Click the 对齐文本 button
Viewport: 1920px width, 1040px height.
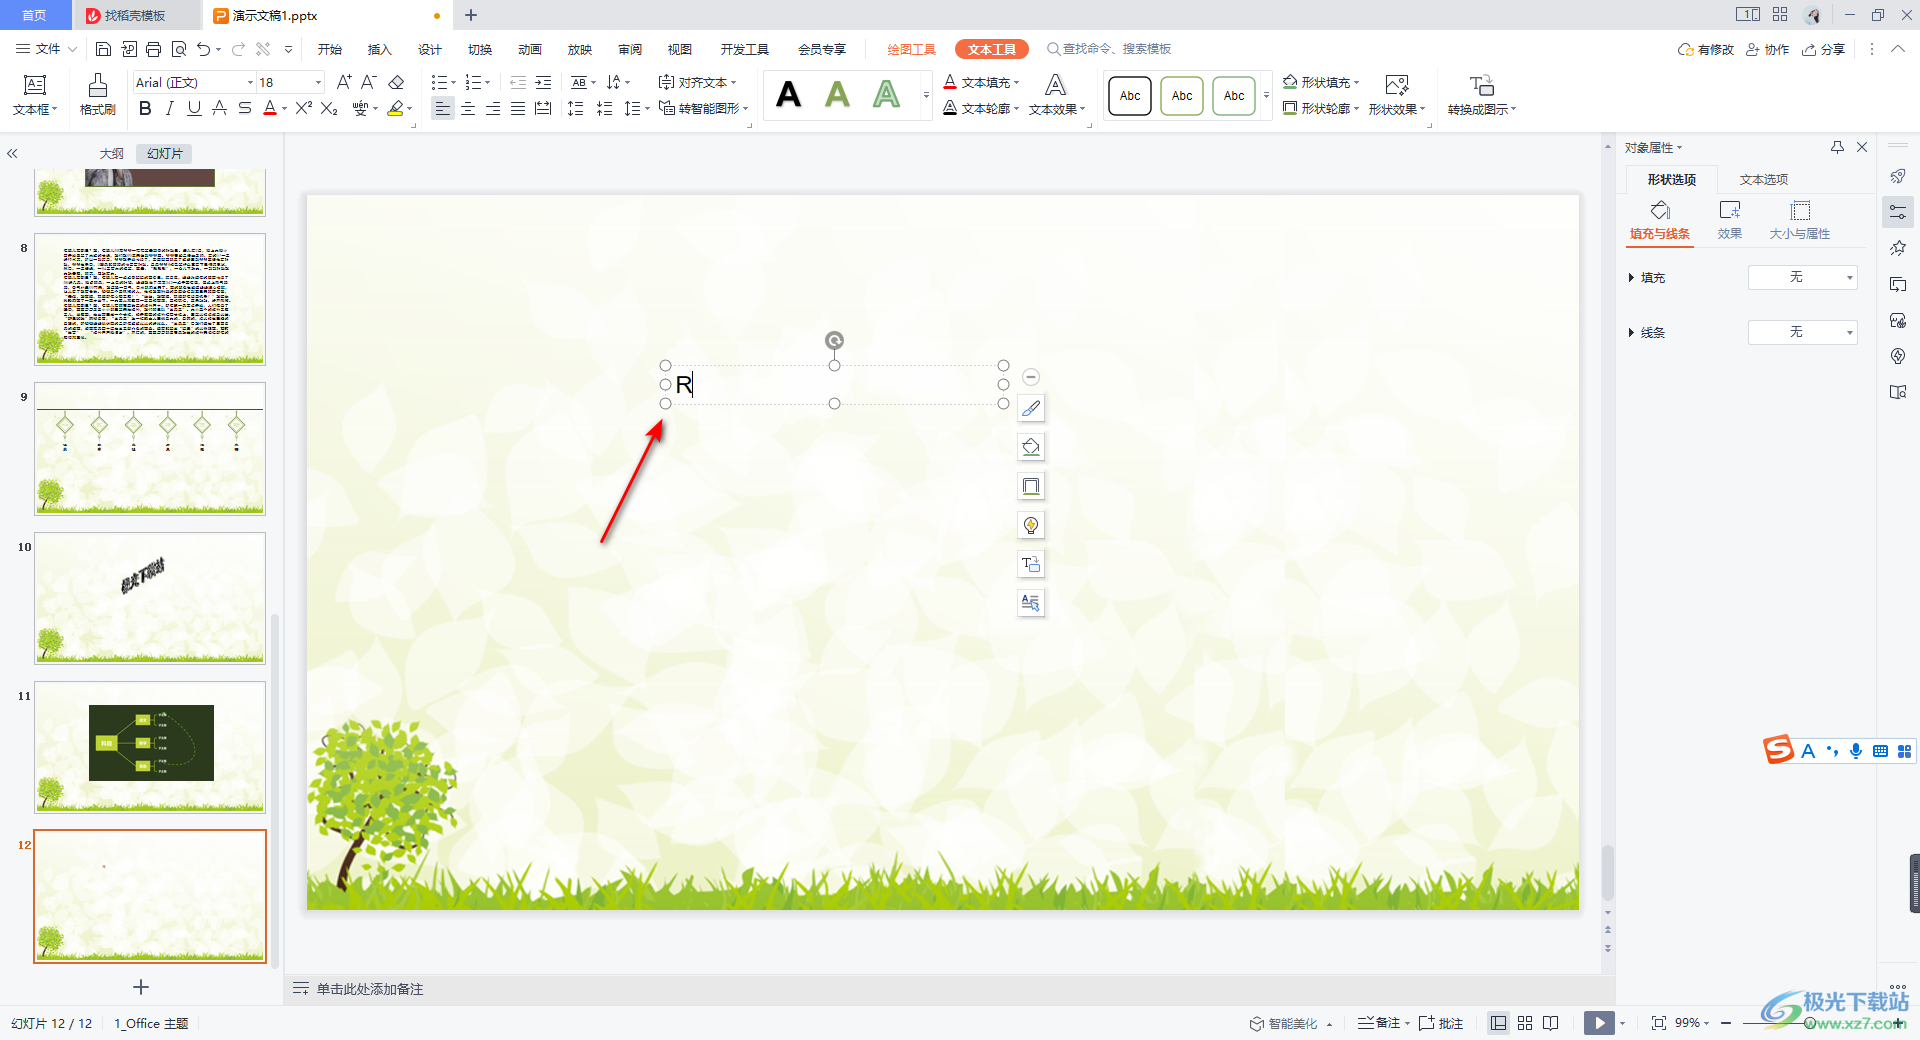pos(698,82)
